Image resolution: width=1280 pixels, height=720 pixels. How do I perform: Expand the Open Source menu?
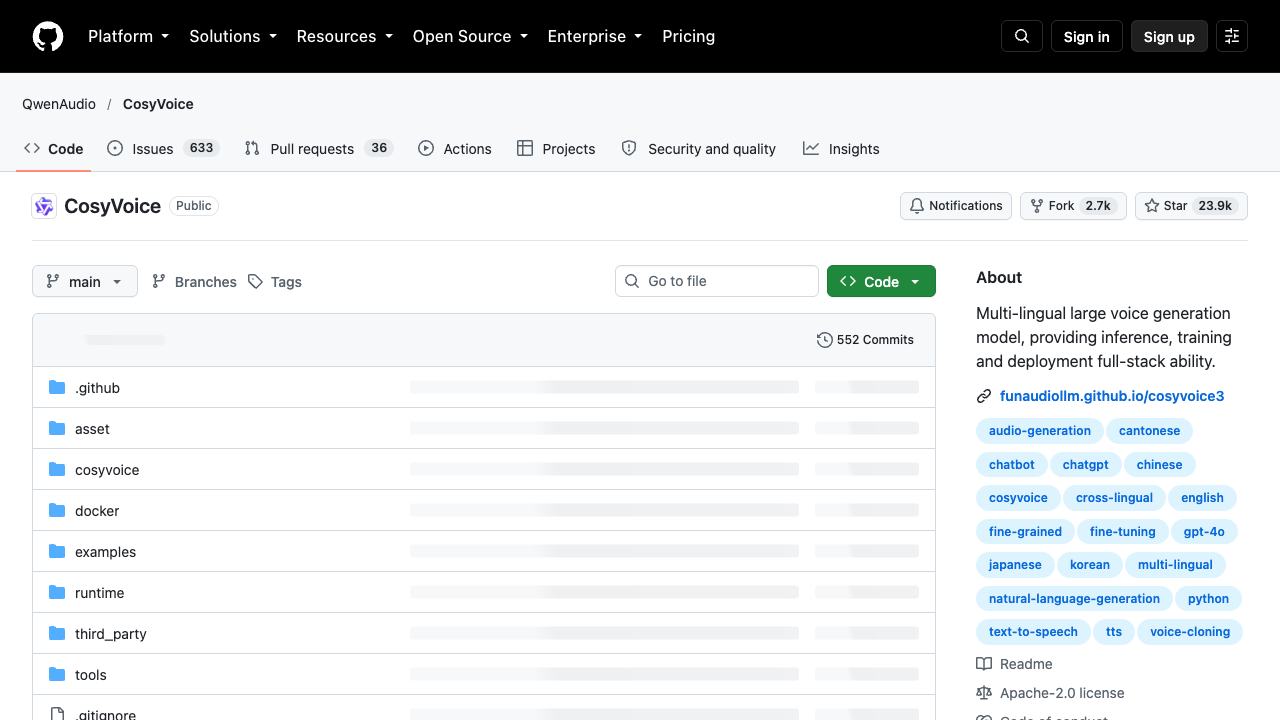(470, 36)
